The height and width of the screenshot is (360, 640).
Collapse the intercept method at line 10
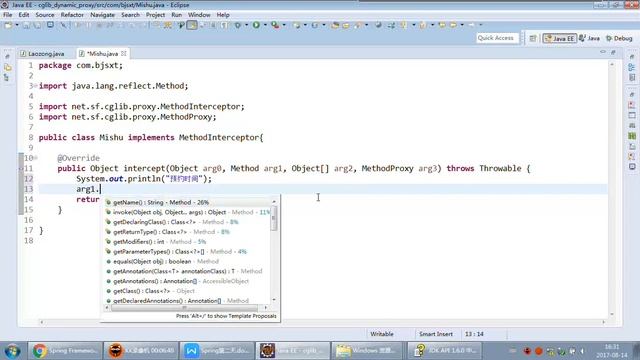(x=36, y=158)
